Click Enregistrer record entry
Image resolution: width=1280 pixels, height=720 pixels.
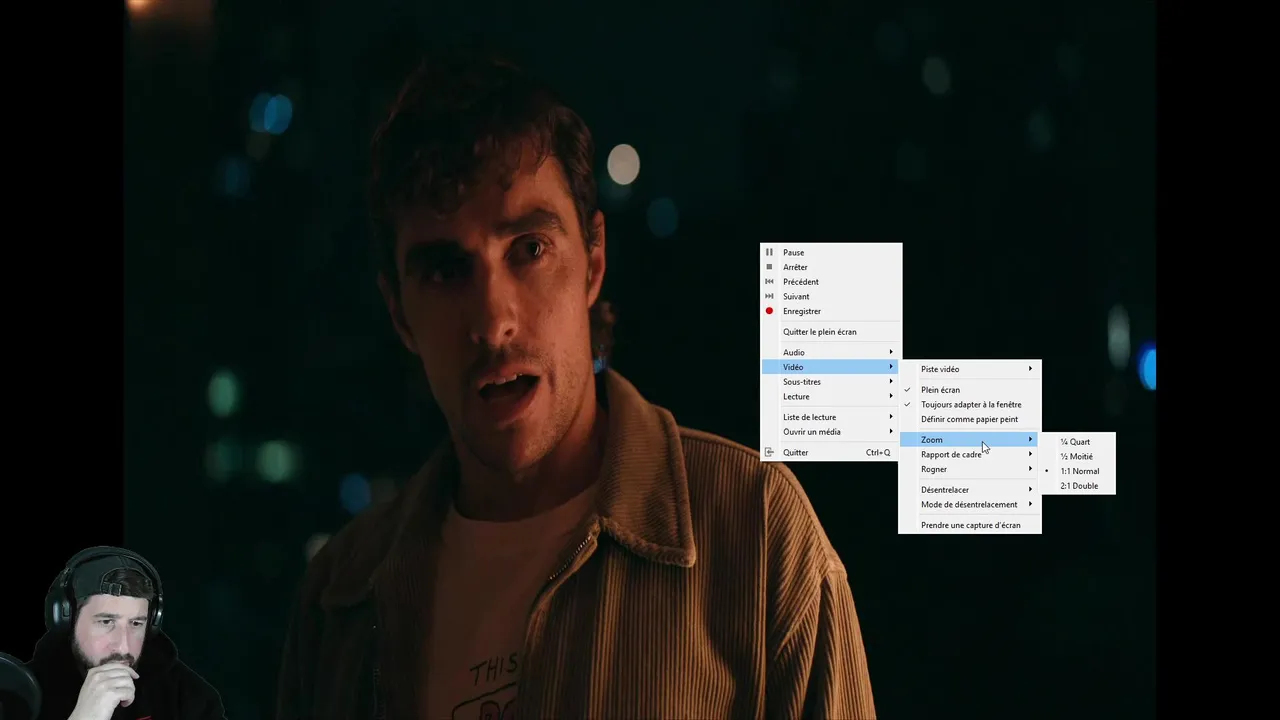point(830,311)
